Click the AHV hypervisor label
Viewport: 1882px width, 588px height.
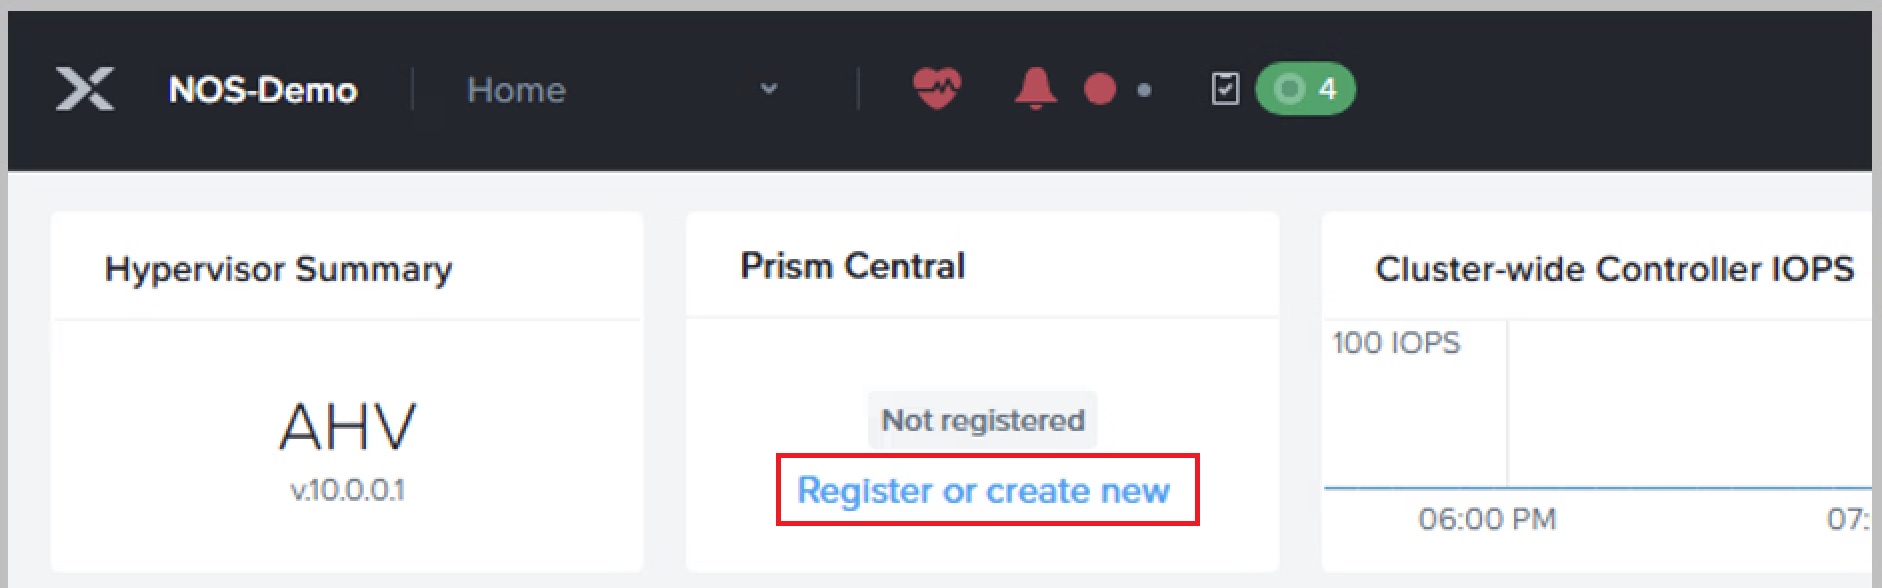point(347,427)
